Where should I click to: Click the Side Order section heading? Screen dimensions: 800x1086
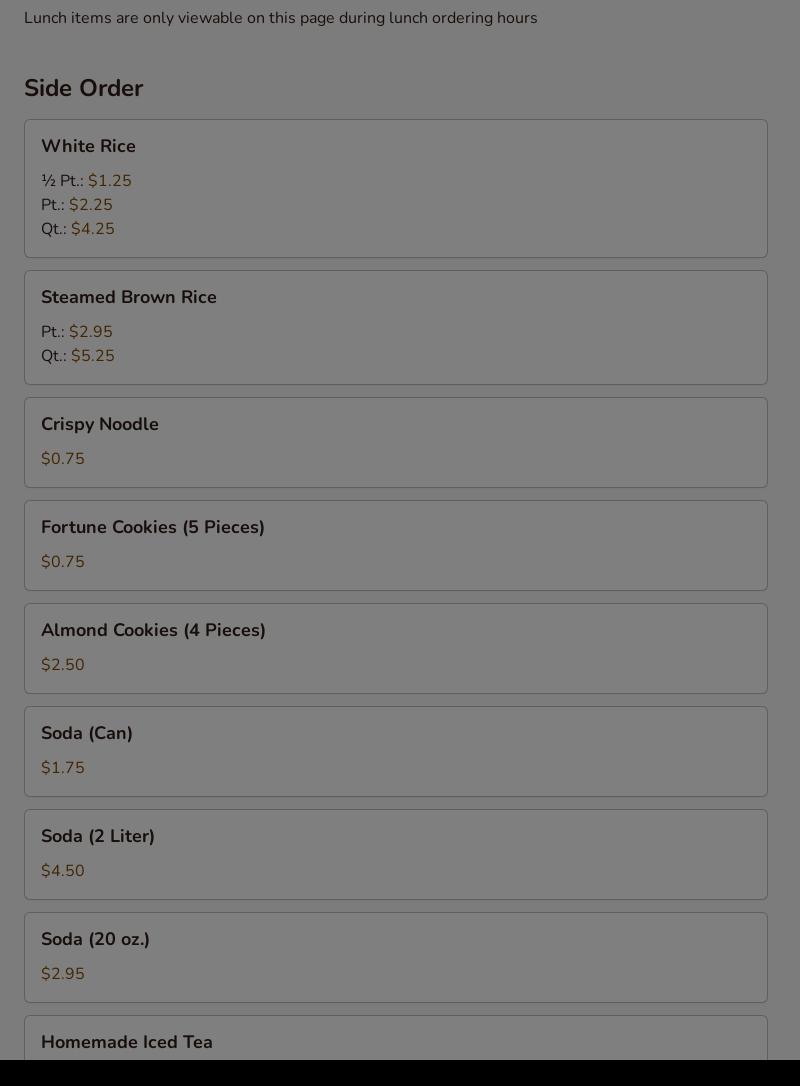[84, 88]
